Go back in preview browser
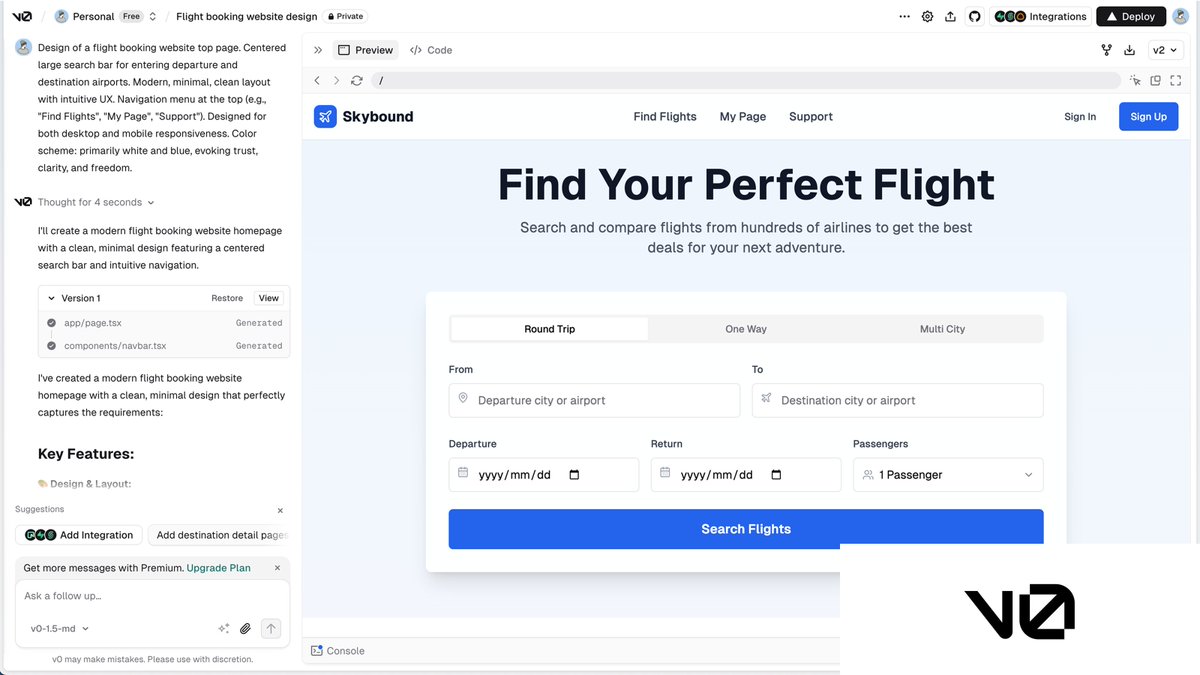The image size is (1200, 675). (x=317, y=81)
